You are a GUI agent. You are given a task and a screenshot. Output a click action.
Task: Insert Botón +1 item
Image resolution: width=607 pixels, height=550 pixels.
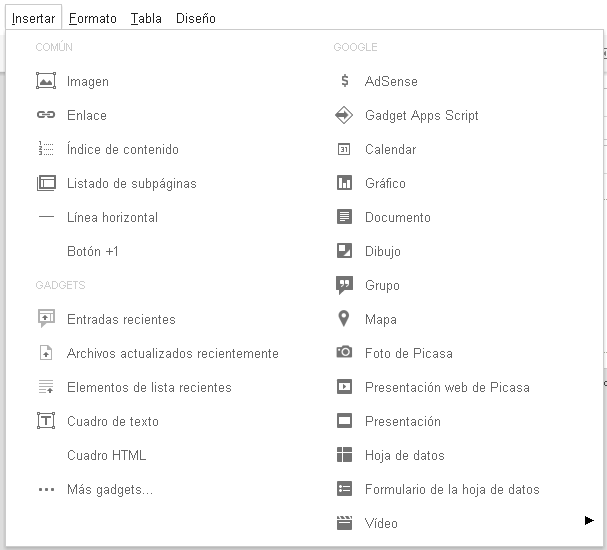[93, 251]
